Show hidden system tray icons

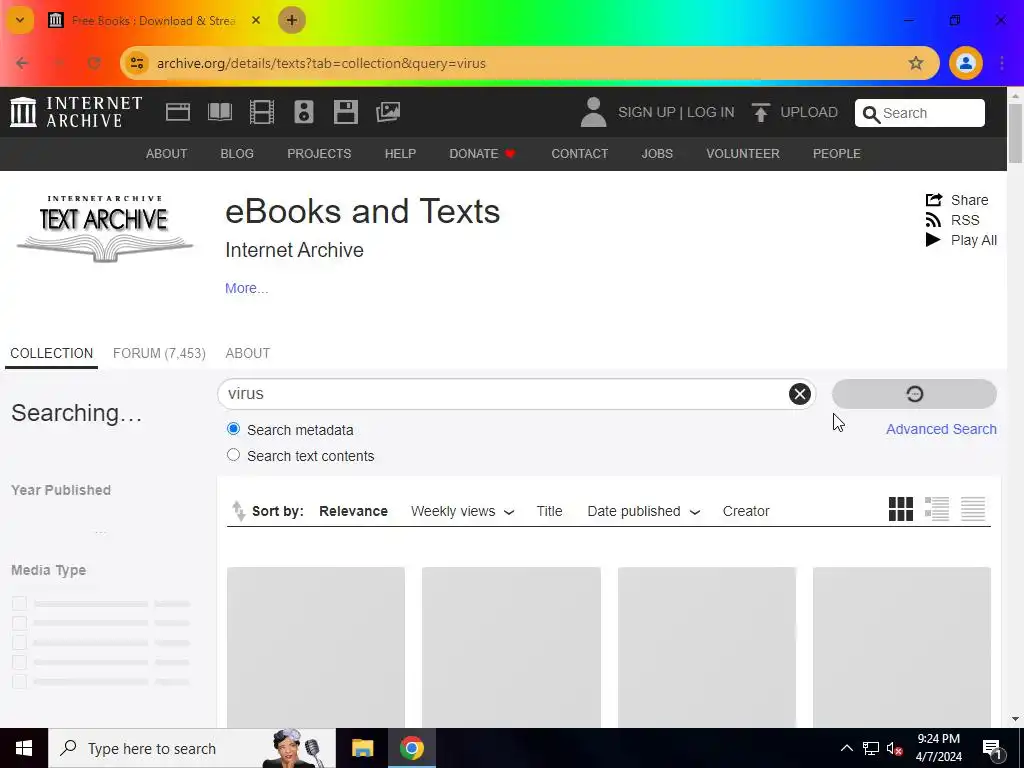(846, 748)
